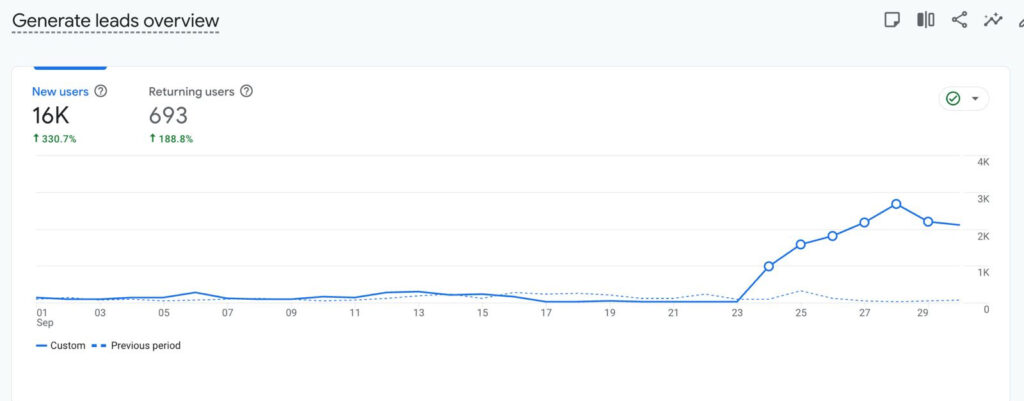Click the peak data point on day 28
1024x401 pixels.
tap(896, 204)
